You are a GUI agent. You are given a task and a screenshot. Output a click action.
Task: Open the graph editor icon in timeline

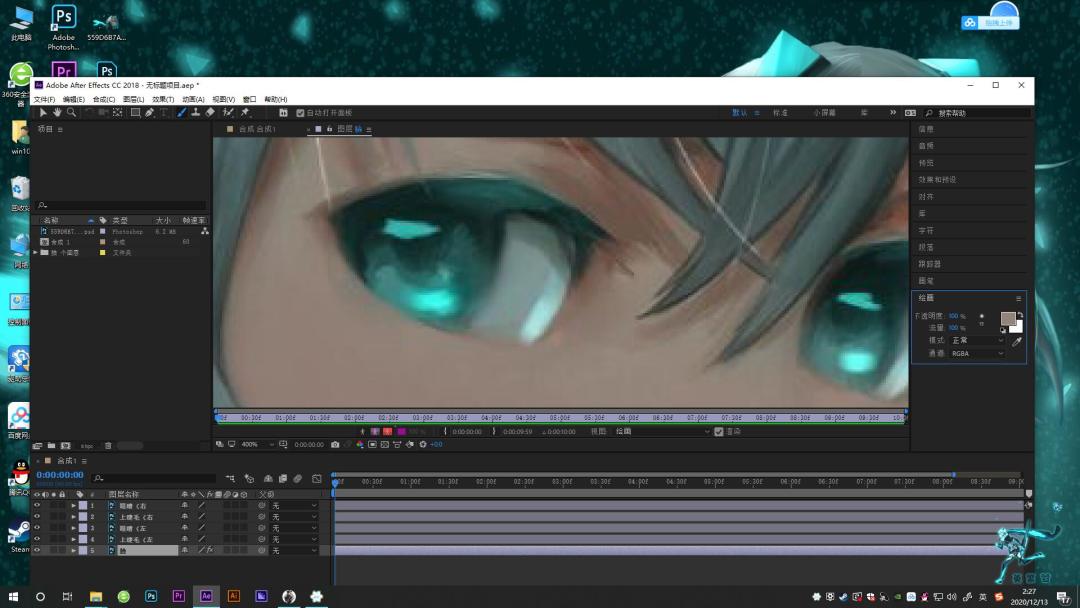[317, 478]
